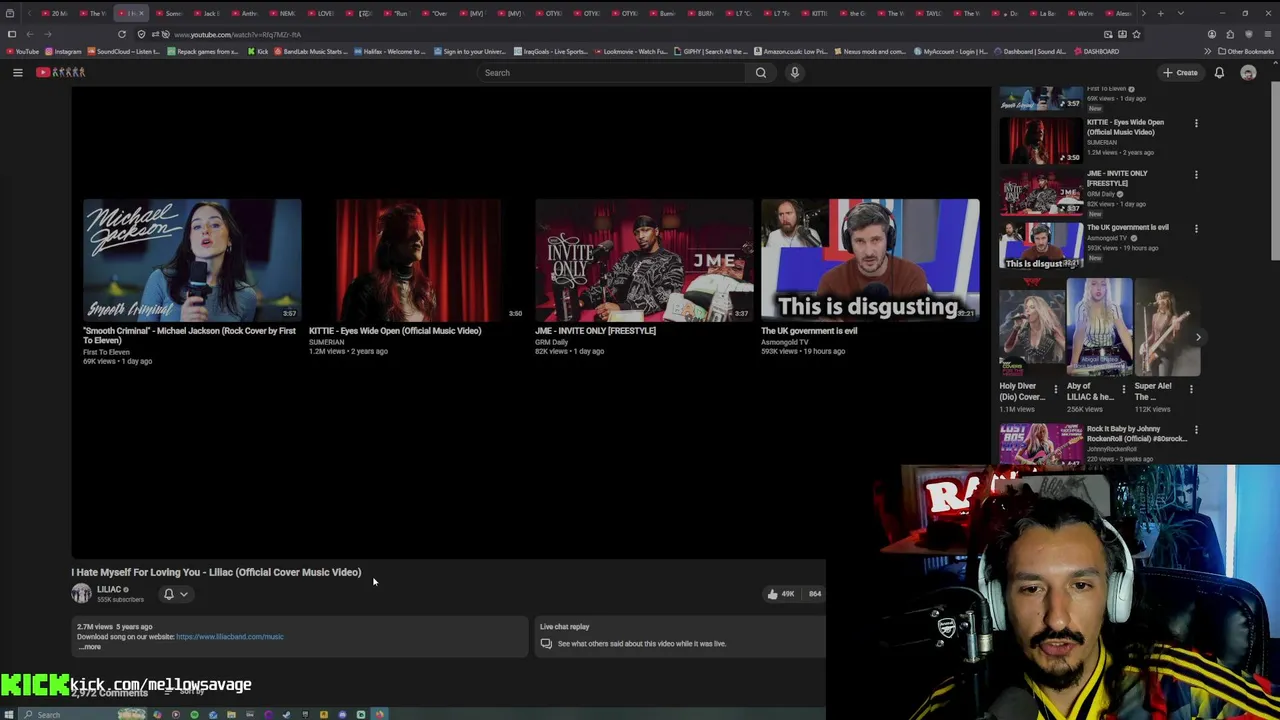Image resolution: width=1280 pixels, height=720 pixels.
Task: Open sidebar KITTIE - Eyes Wide Open title
Action: (1125, 127)
